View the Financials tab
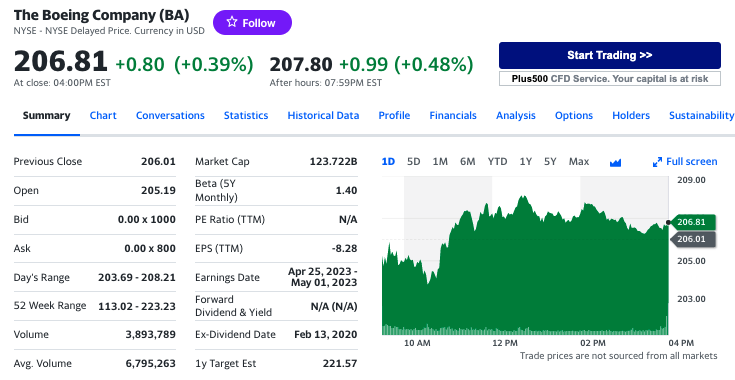Image resolution: width=735 pixels, height=380 pixels. (453, 115)
